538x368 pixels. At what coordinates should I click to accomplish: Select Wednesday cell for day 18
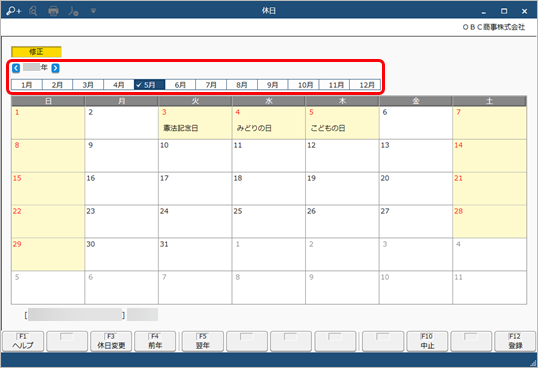pyautogui.click(x=269, y=189)
